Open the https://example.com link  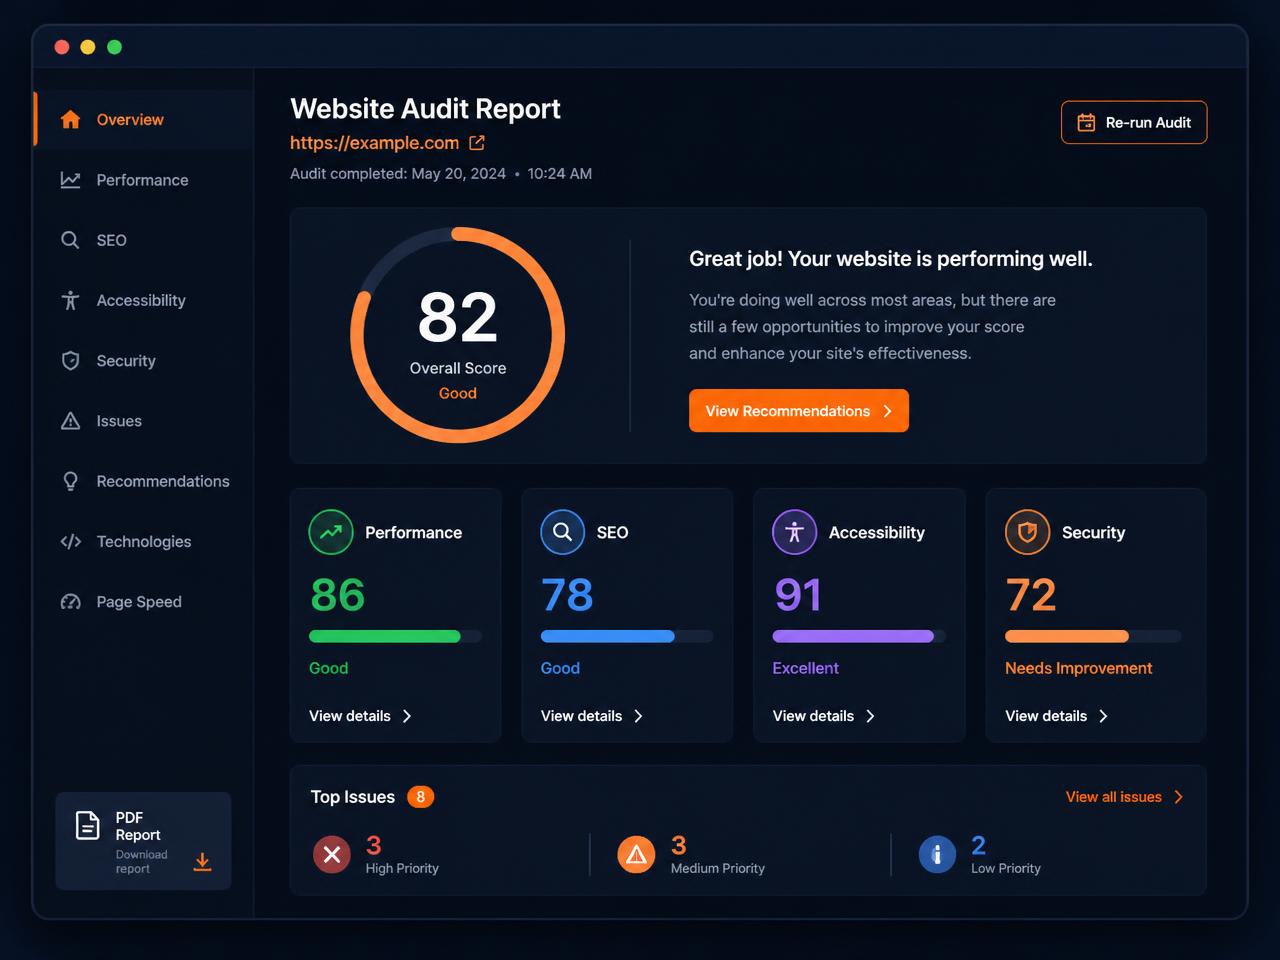(x=374, y=143)
